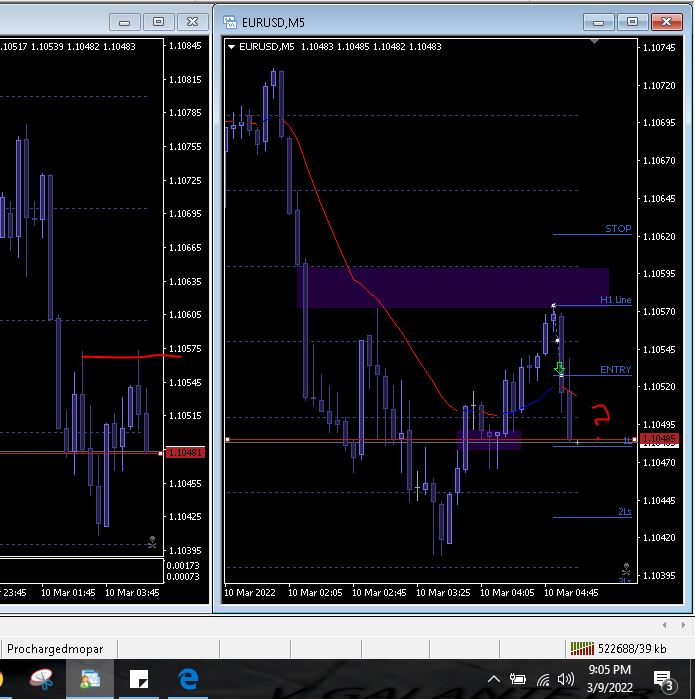Click the 0.00073 indicator value
Viewport: 695px width, 699px height.
click(x=183, y=576)
